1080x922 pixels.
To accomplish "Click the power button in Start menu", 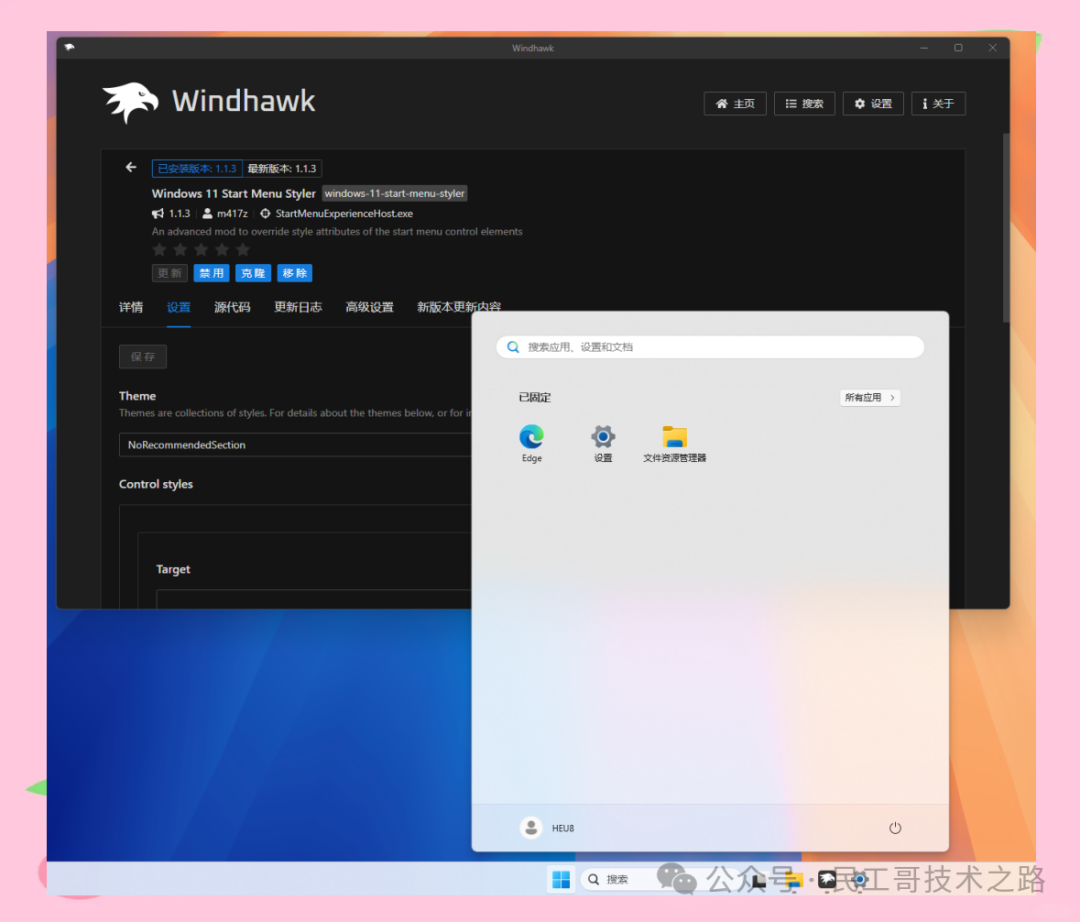I will [x=895, y=828].
